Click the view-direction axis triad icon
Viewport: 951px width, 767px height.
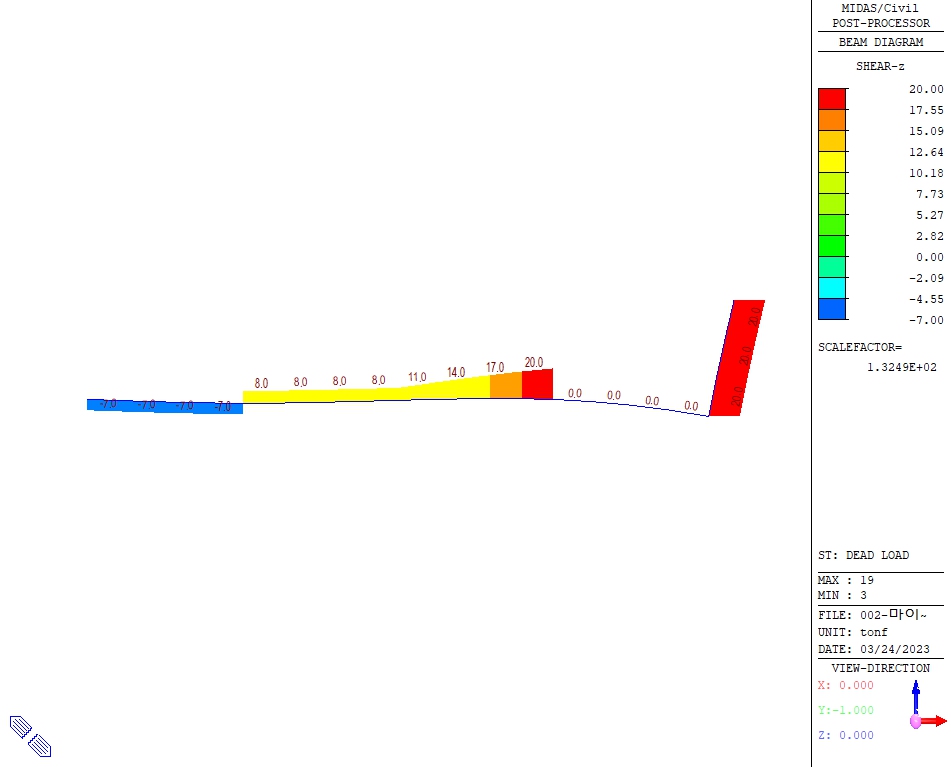[x=927, y=705]
